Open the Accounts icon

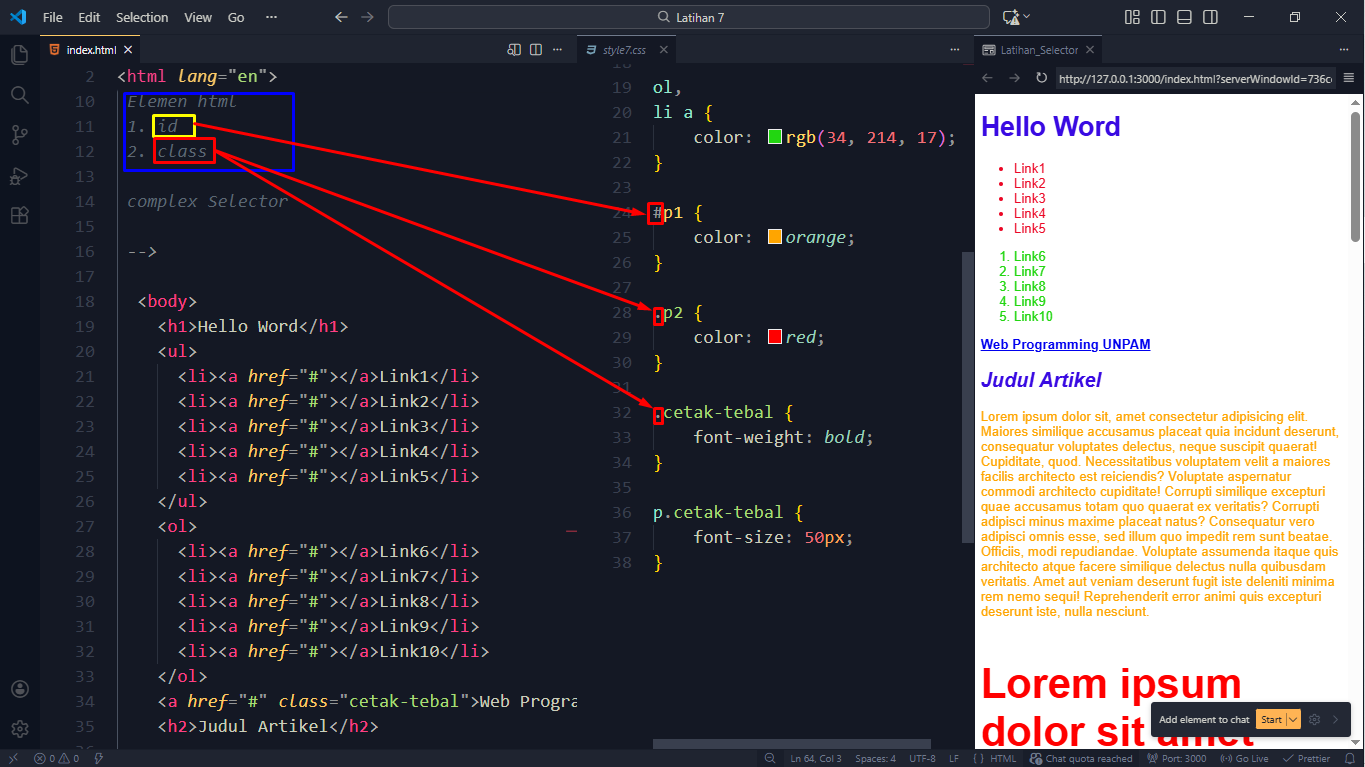click(18, 688)
